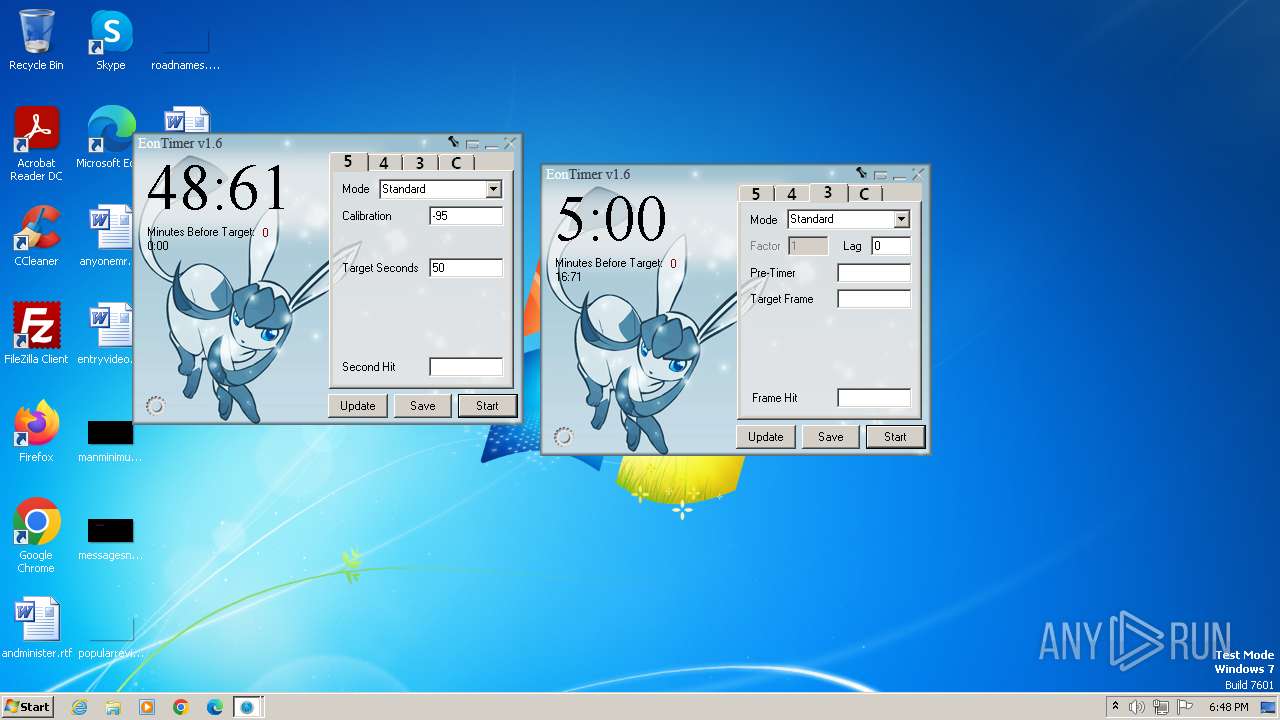
Task: Click the settings gear in right EonTimer
Action: (563, 436)
